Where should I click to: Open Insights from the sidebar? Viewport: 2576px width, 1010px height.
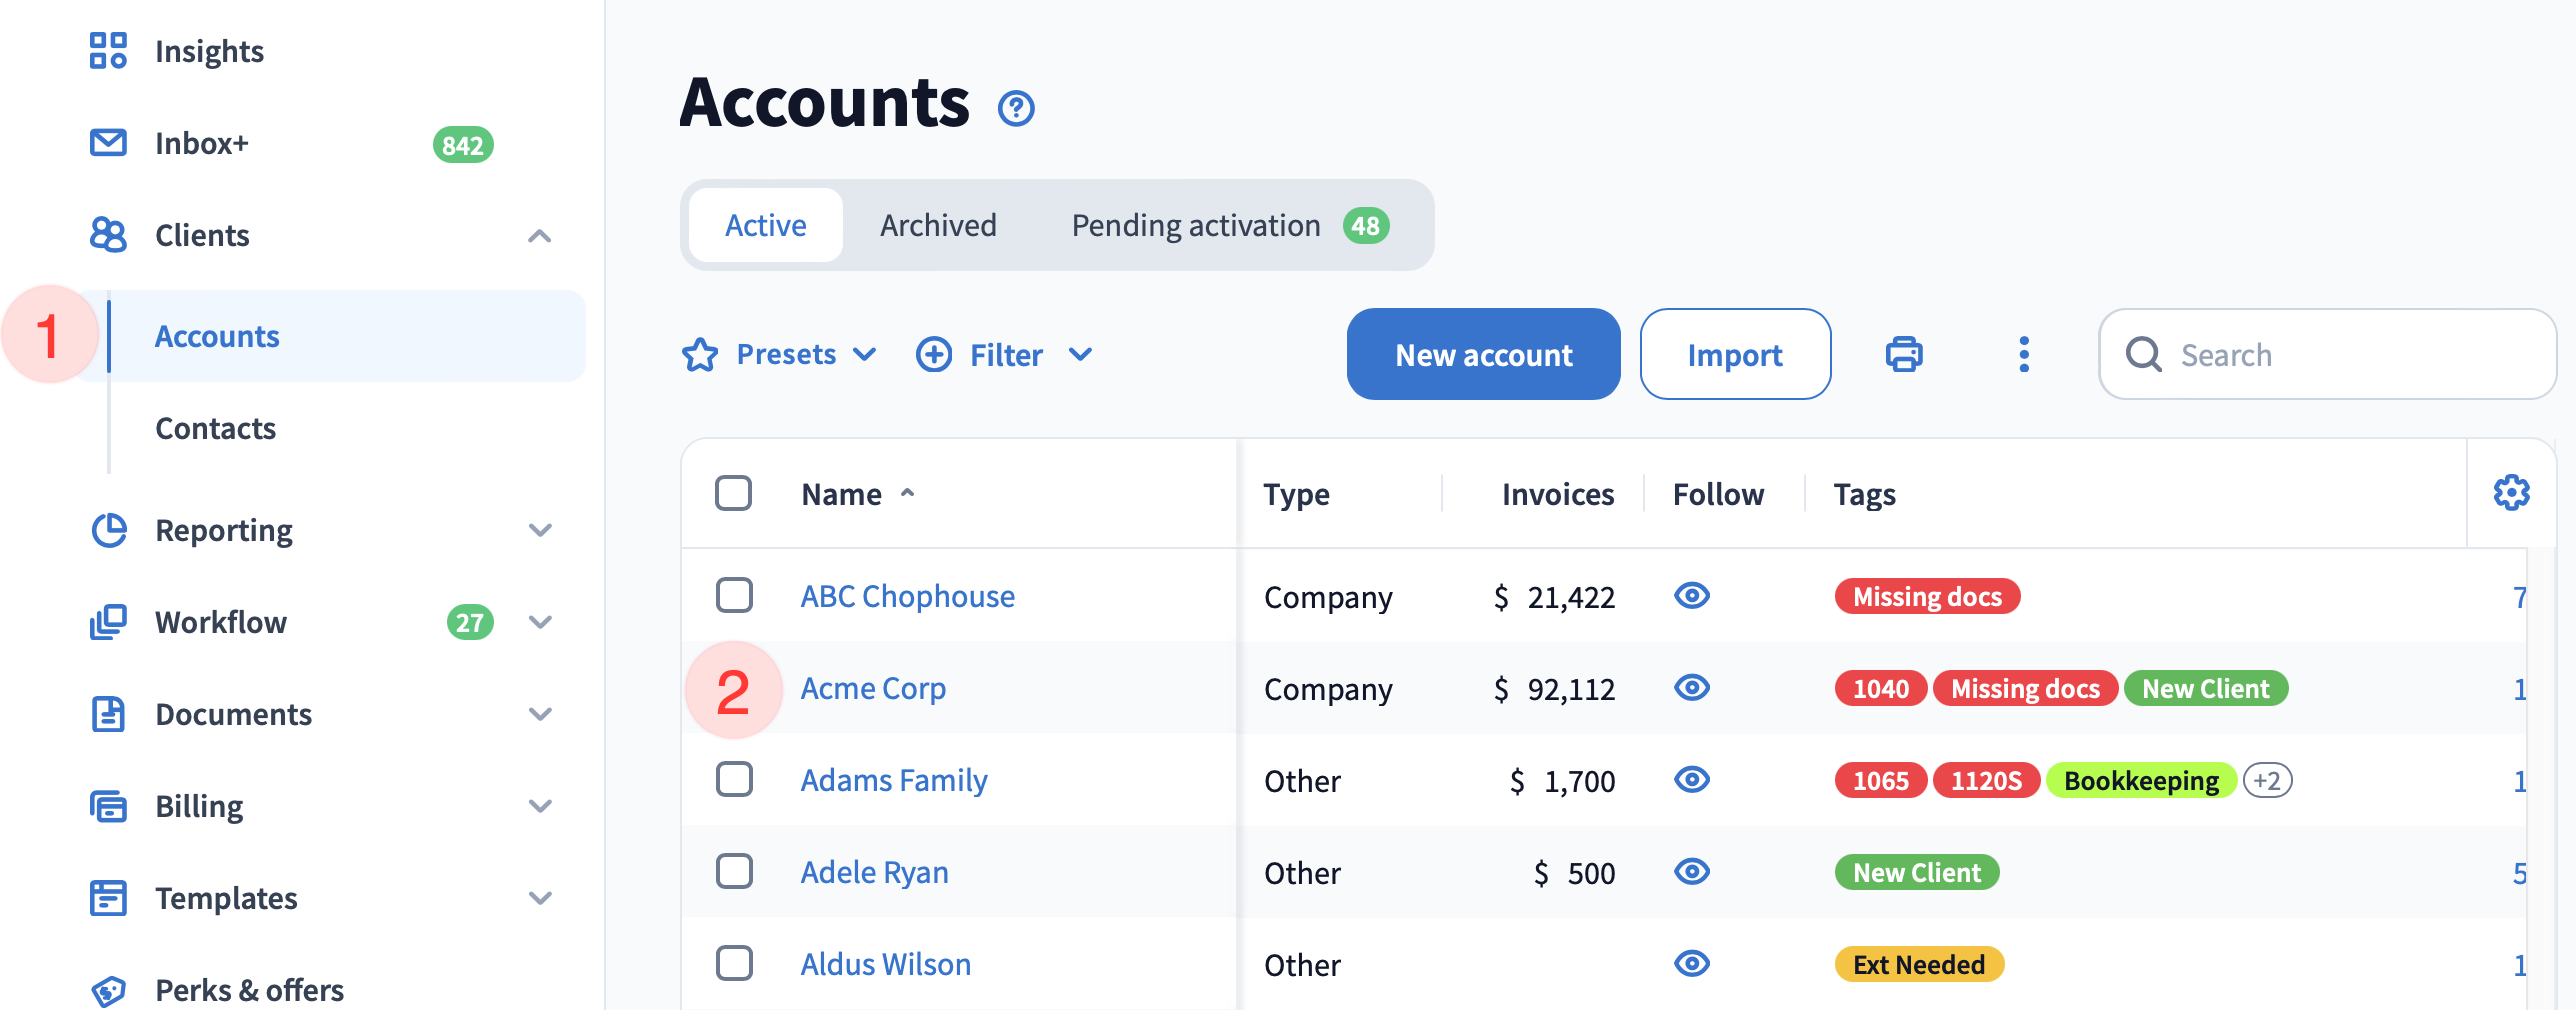(x=209, y=51)
